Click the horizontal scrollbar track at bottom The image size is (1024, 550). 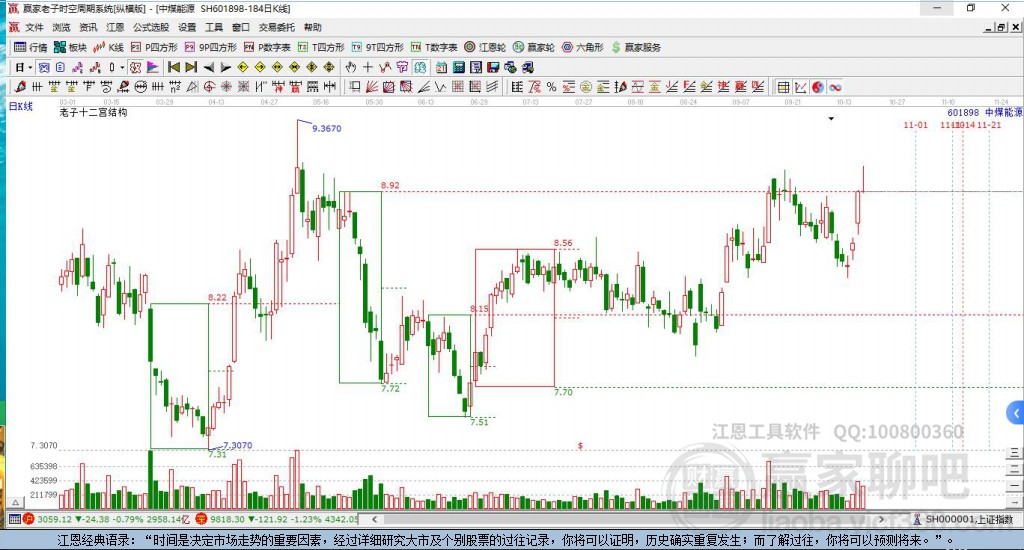point(628,519)
